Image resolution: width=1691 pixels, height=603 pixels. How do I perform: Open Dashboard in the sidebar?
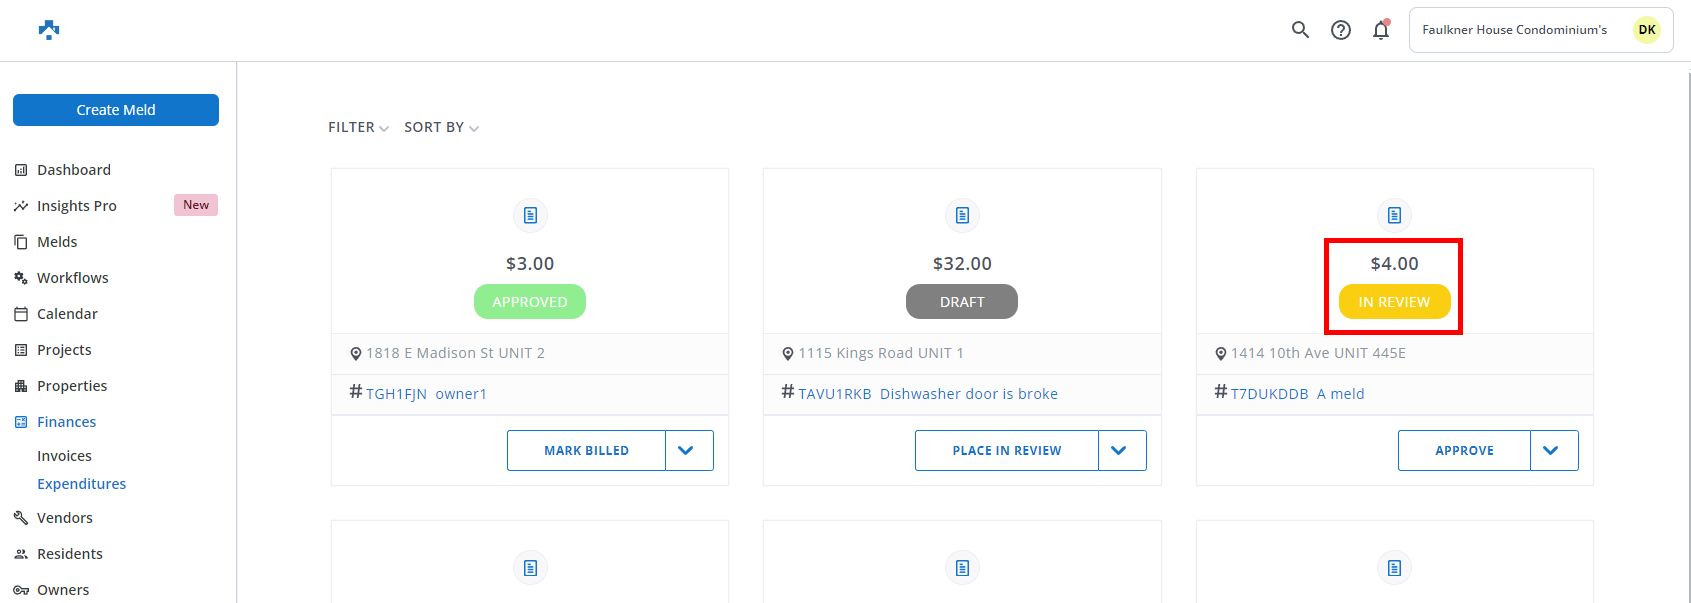(74, 170)
